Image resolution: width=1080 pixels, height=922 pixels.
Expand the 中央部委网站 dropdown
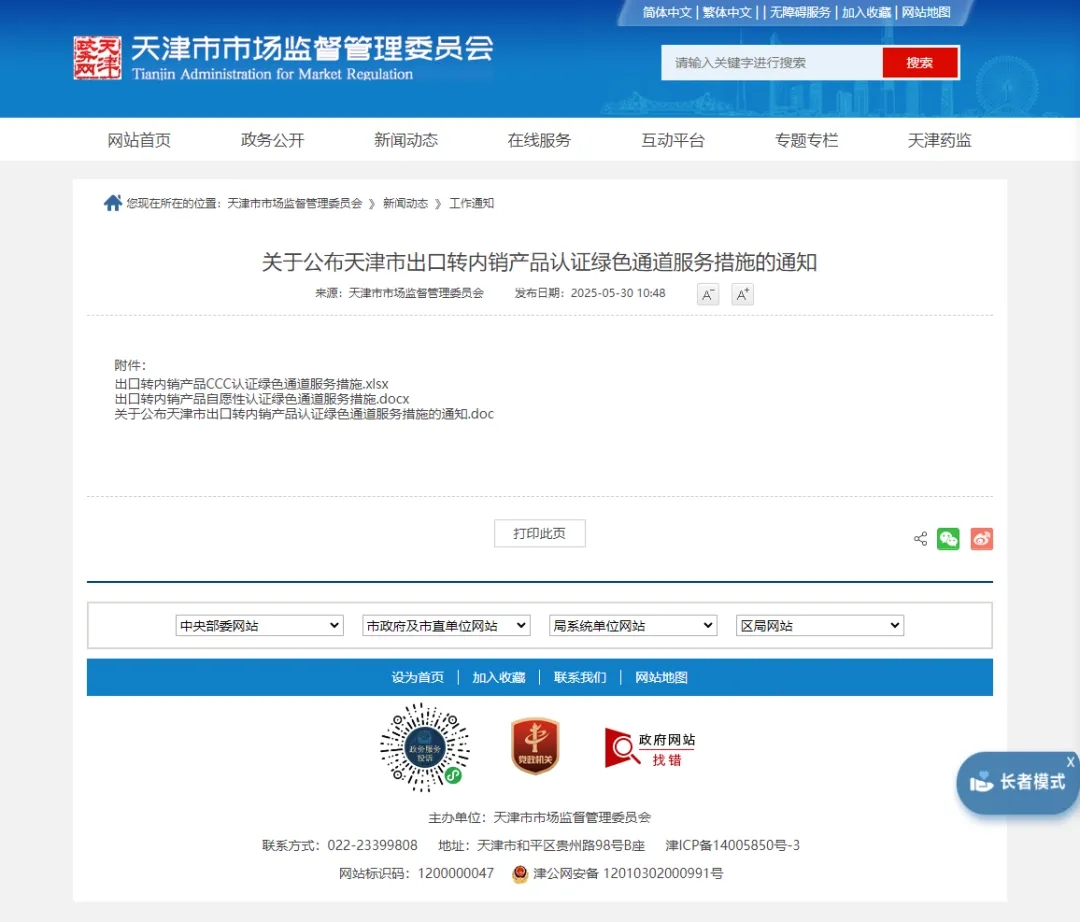tap(259, 626)
